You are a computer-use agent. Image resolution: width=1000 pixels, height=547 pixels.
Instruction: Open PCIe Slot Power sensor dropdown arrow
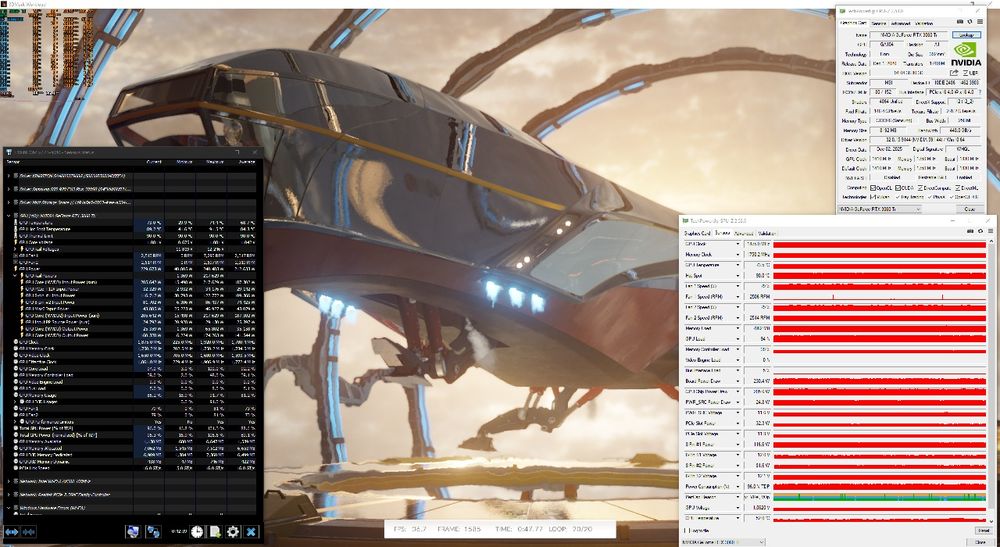(738, 423)
